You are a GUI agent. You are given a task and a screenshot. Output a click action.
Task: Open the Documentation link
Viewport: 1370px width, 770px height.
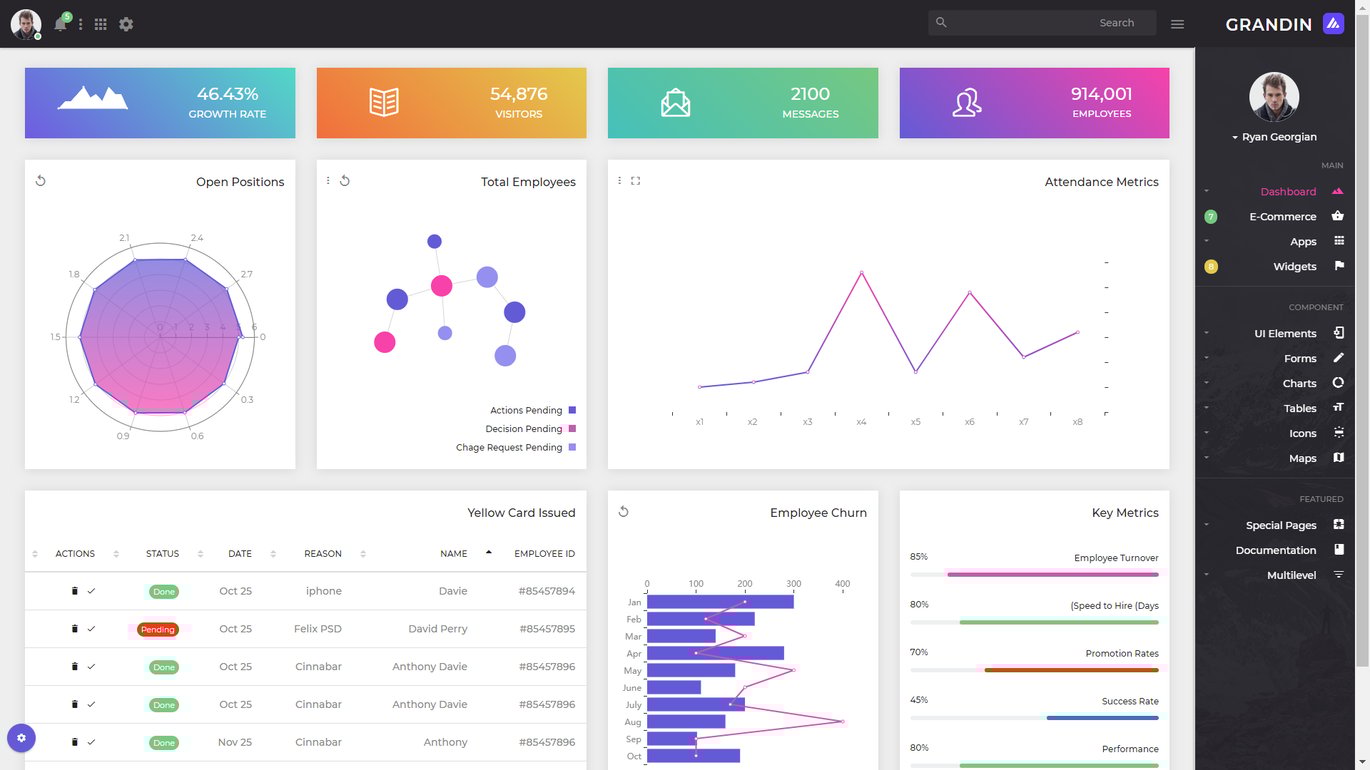[x=1275, y=550]
